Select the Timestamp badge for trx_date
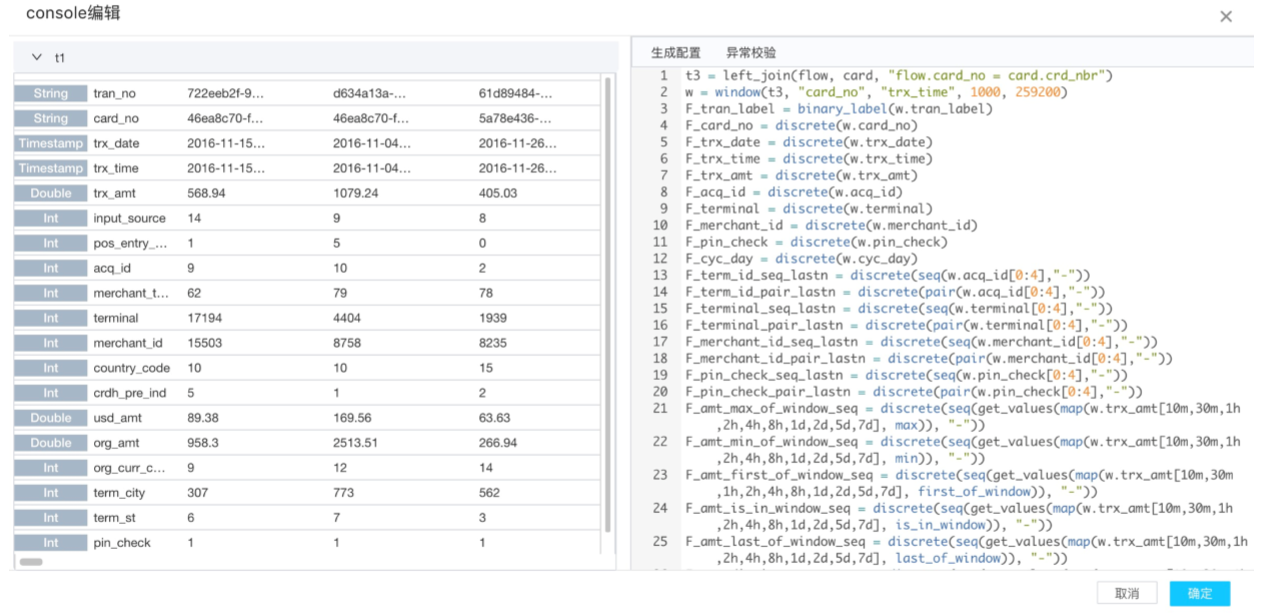 50,144
